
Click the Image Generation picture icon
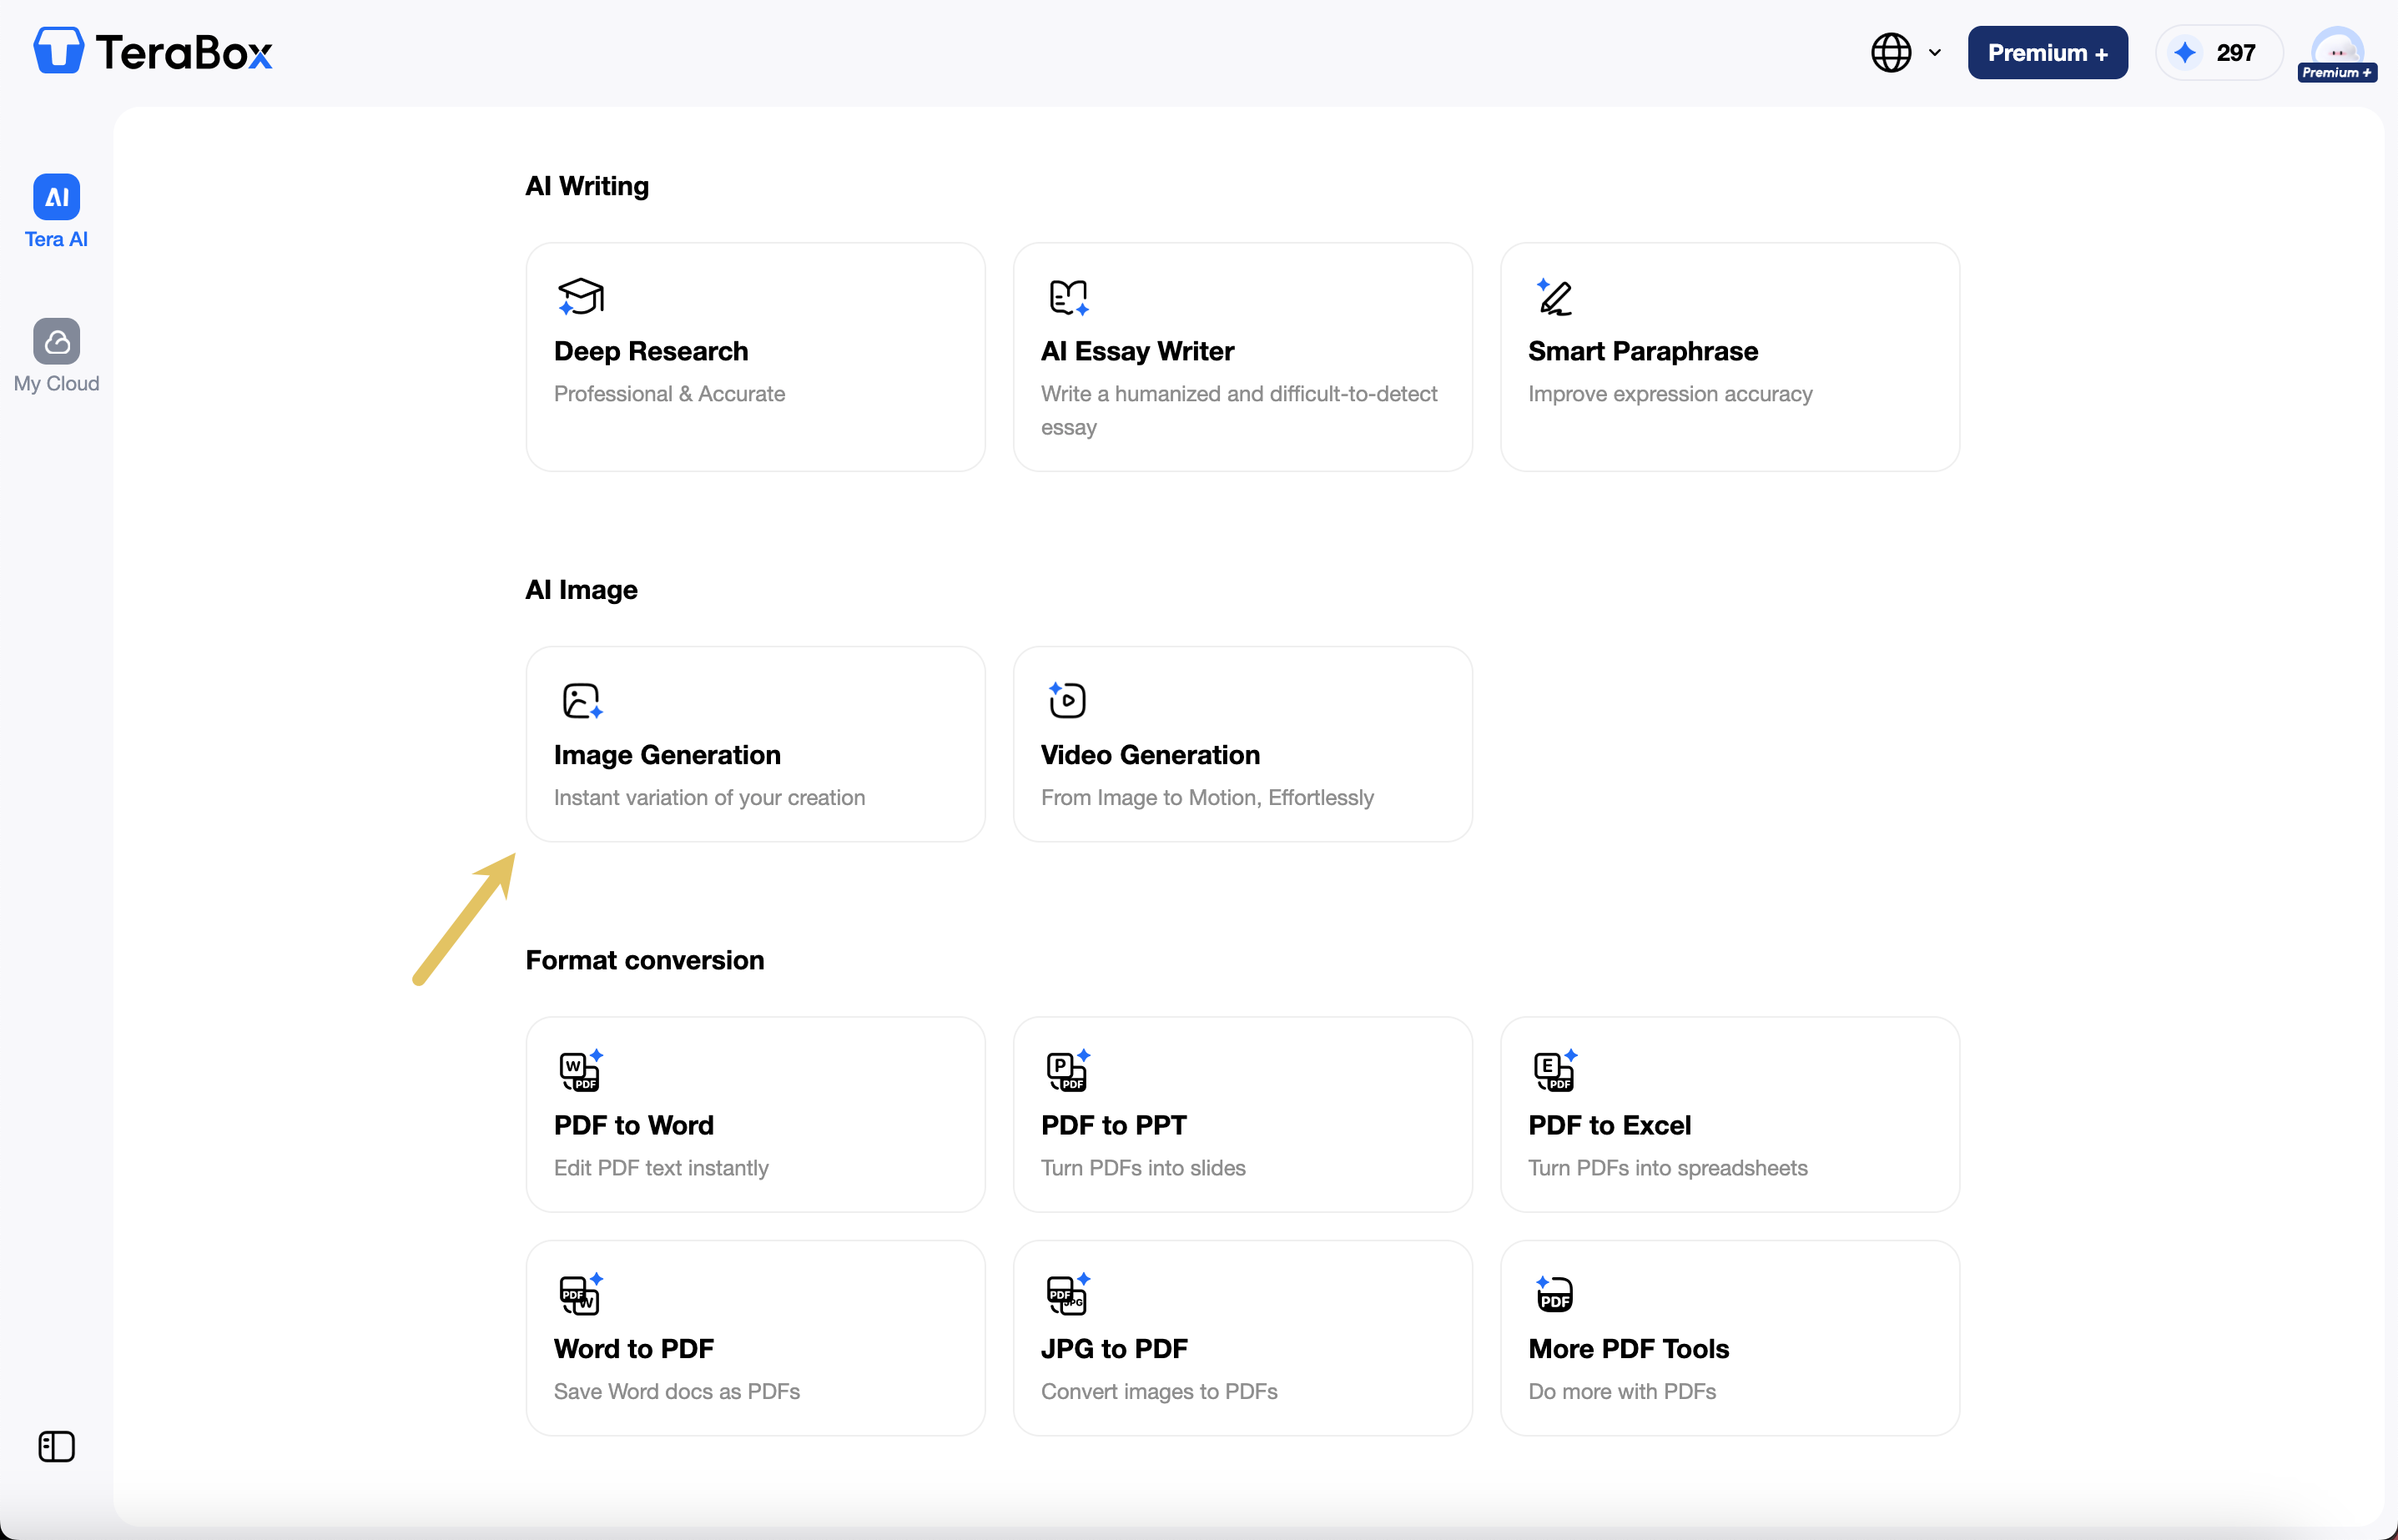point(582,701)
